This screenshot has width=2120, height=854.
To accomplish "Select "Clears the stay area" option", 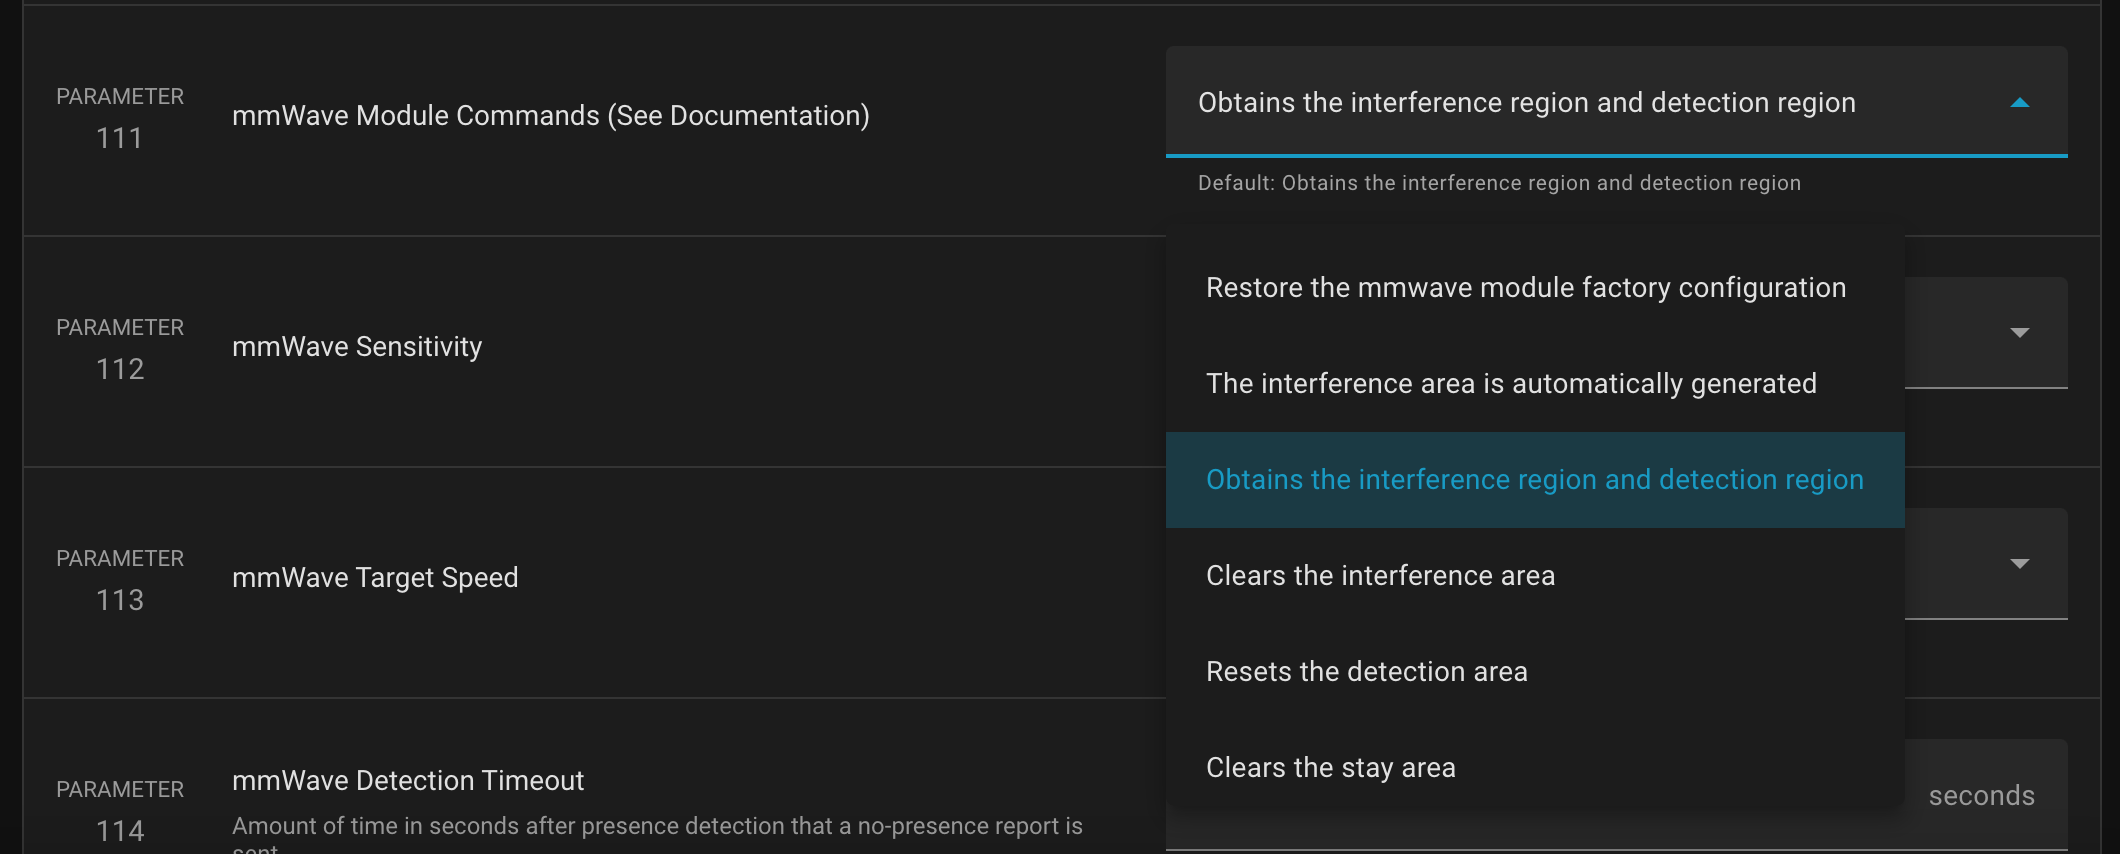I will coord(1330,768).
